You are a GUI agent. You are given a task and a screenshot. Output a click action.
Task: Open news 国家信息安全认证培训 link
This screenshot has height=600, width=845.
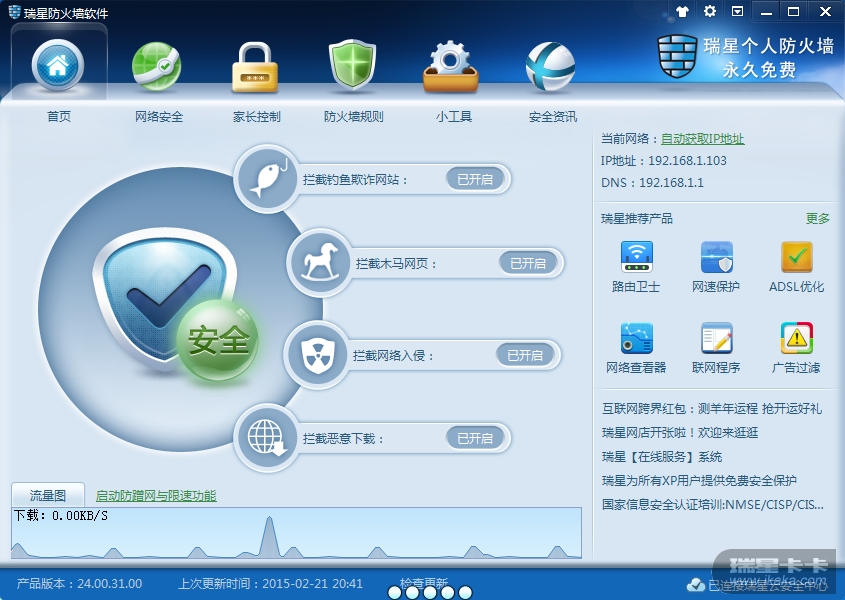tap(712, 505)
